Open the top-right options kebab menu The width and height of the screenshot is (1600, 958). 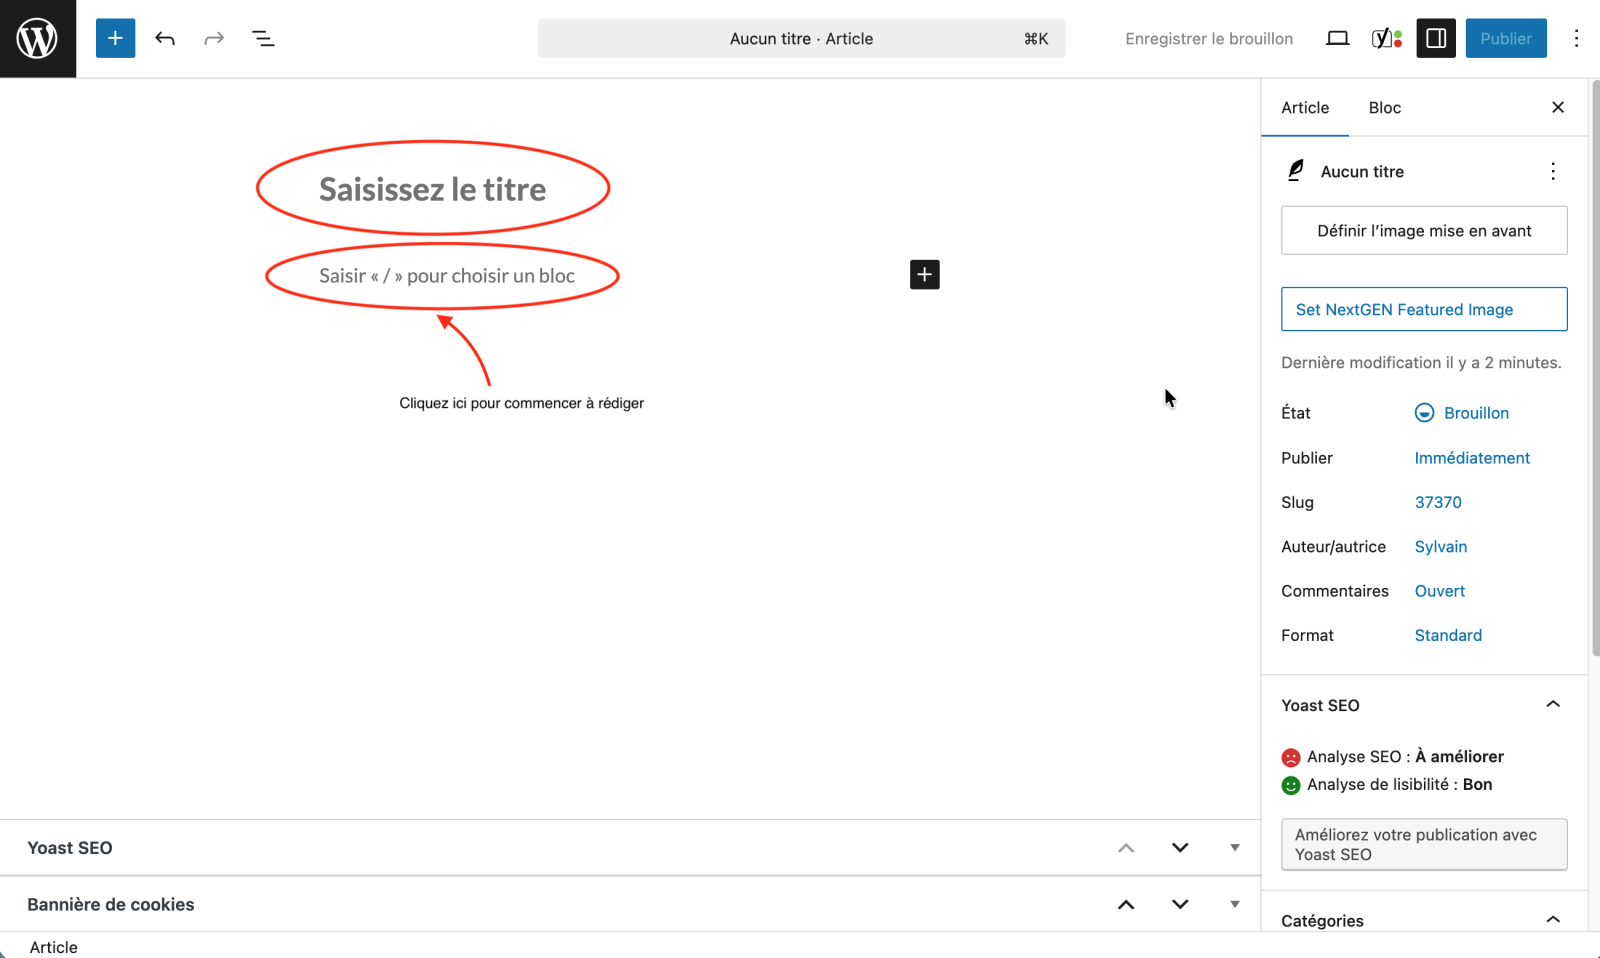[1576, 39]
